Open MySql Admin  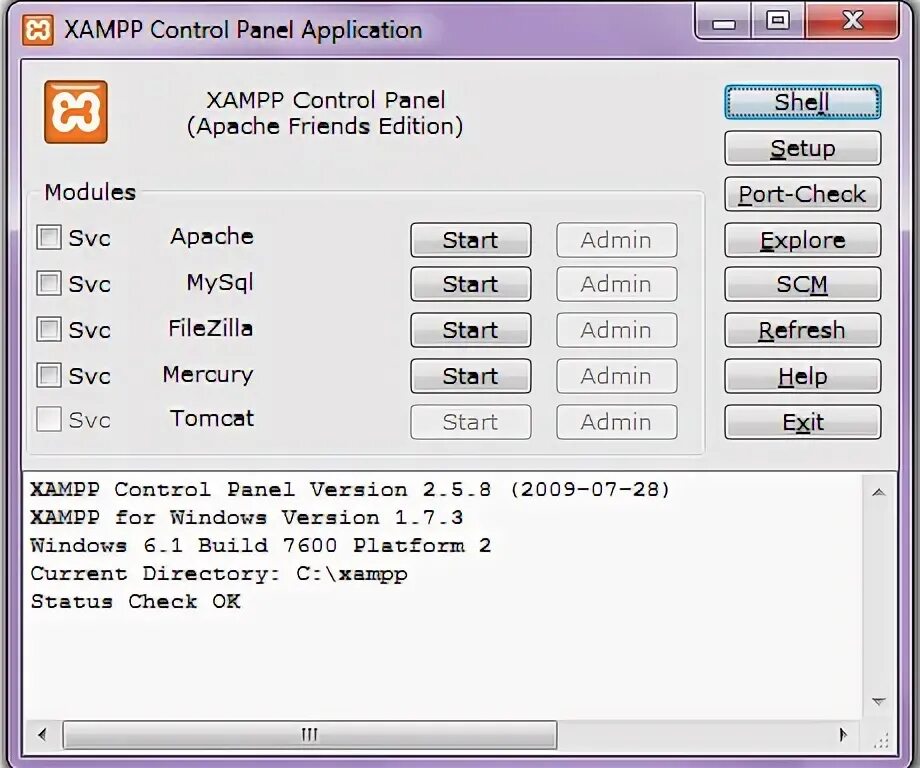[x=617, y=284]
